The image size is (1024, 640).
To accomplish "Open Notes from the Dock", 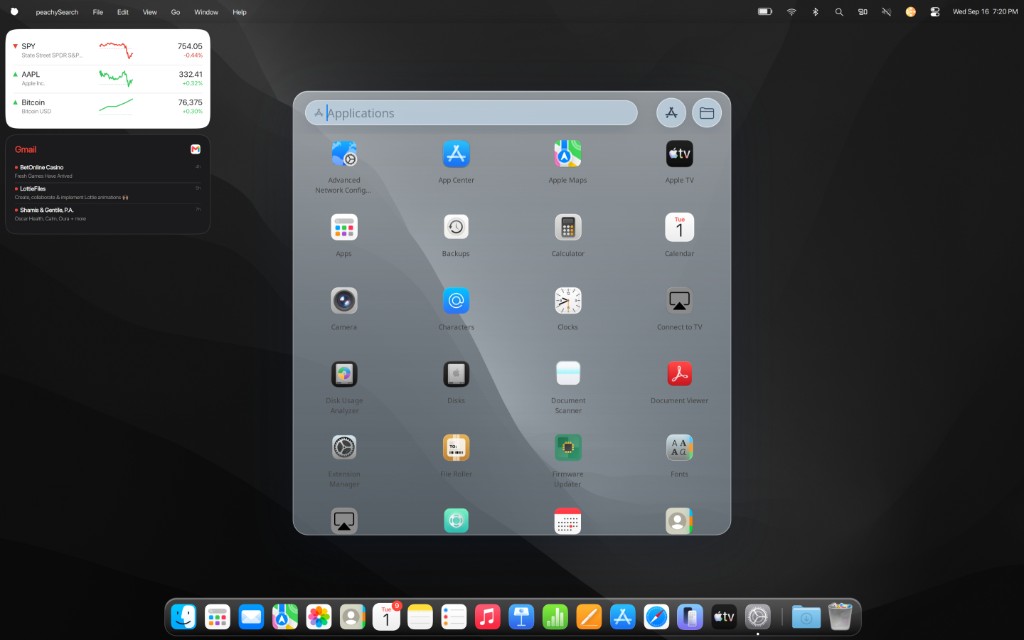I will click(x=420, y=616).
